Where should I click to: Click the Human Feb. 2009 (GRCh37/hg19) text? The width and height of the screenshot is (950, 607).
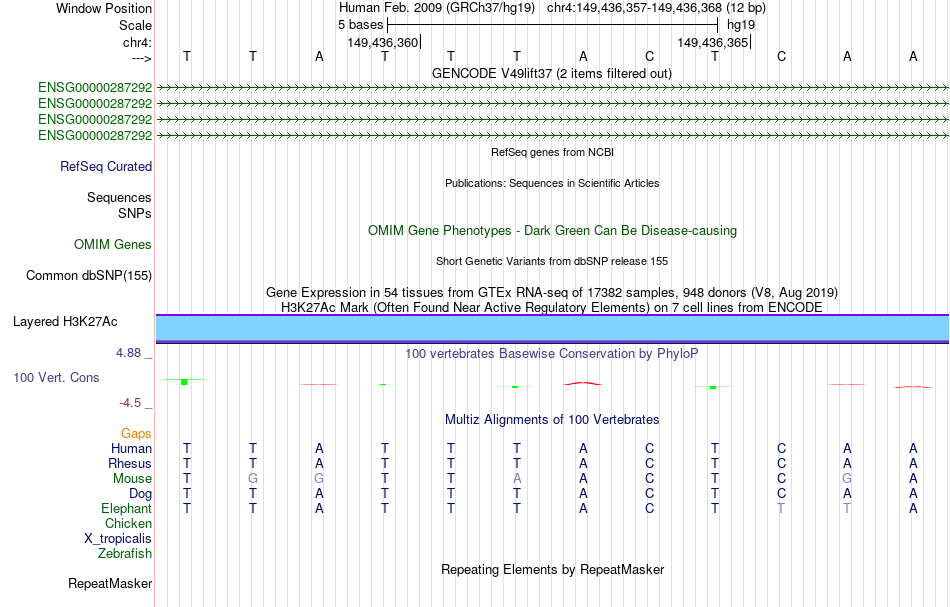[x=437, y=8]
